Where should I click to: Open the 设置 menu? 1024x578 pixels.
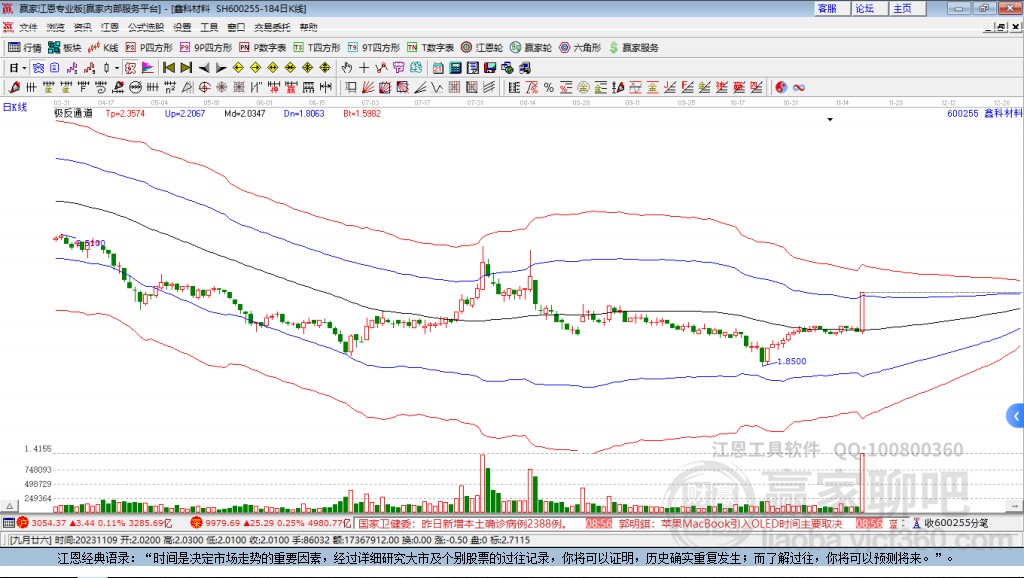click(182, 27)
